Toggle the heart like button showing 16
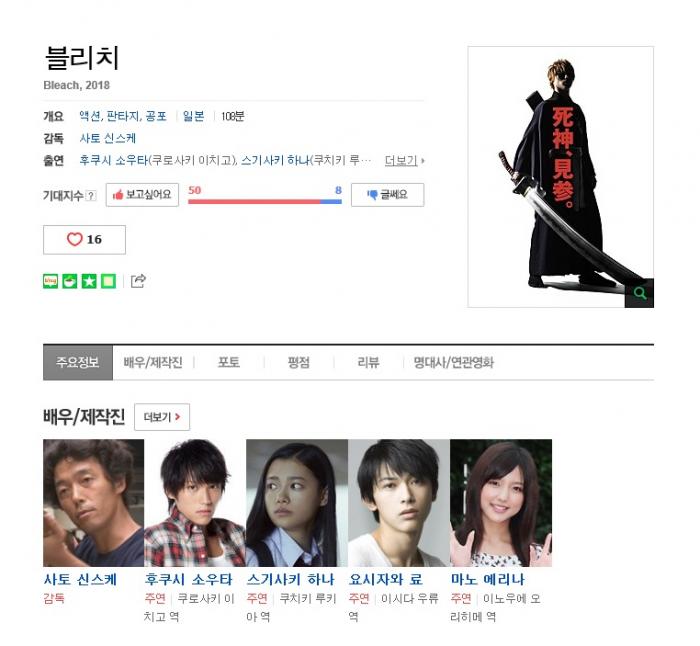 coord(84,240)
